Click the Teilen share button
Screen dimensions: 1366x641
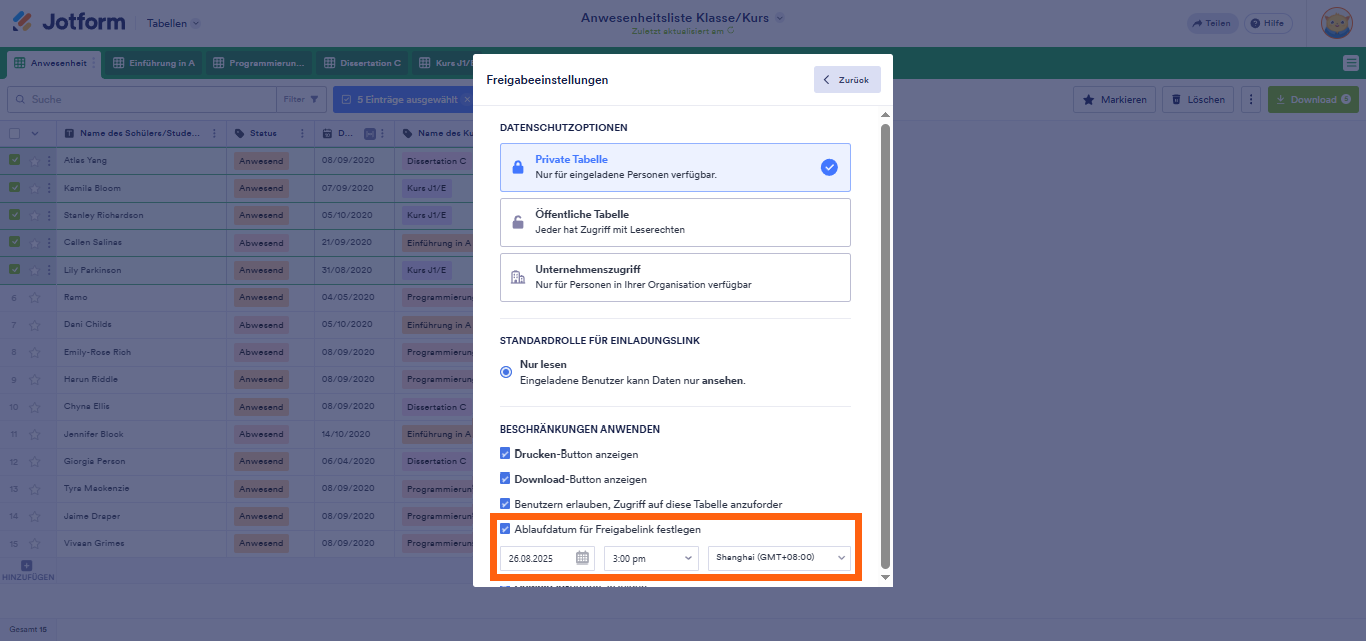pyautogui.click(x=1212, y=23)
